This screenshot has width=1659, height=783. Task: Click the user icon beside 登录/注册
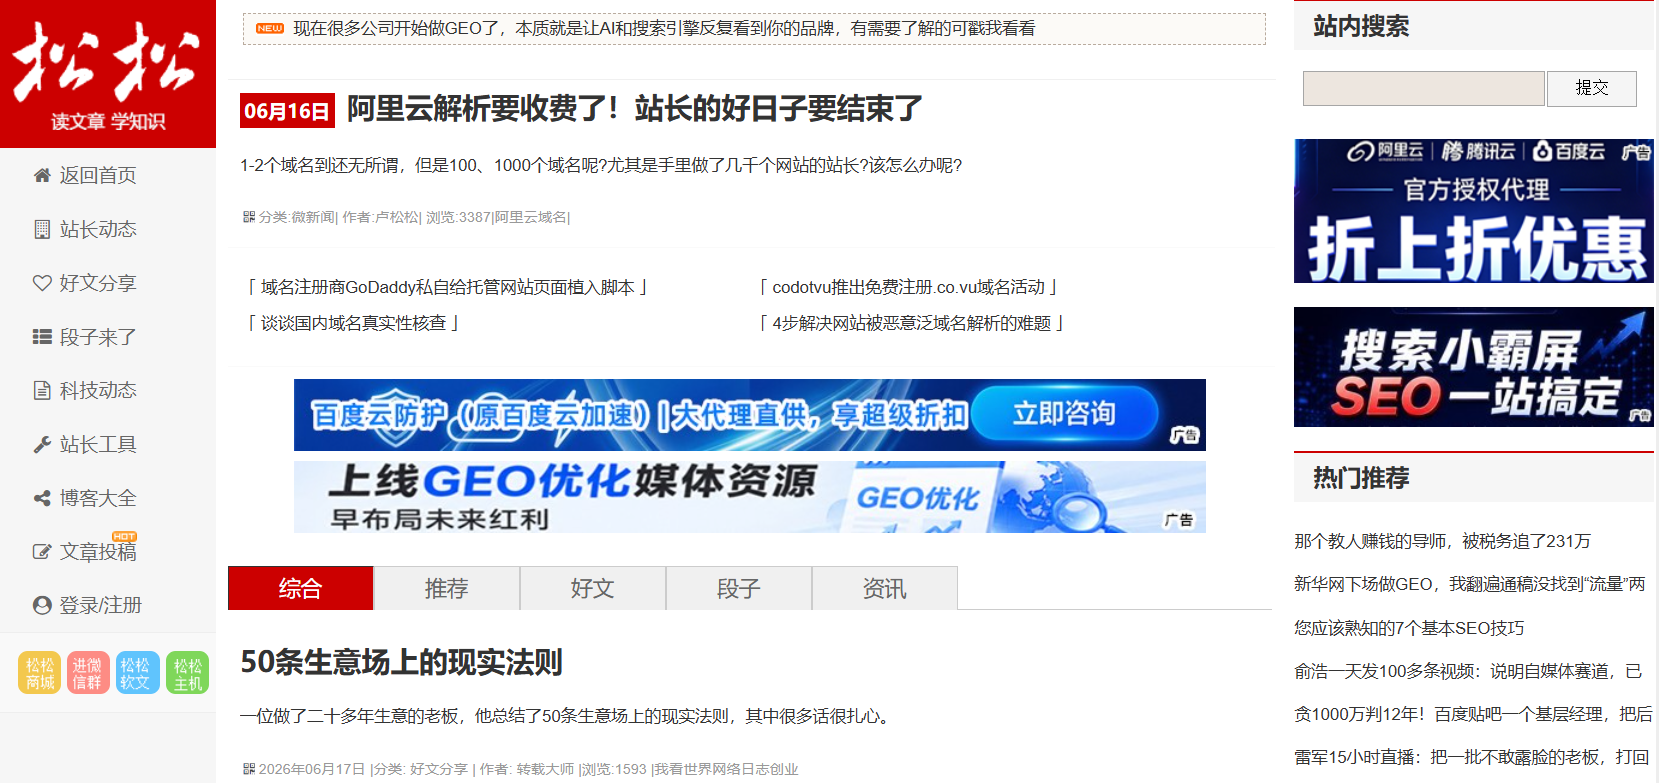[x=42, y=605]
